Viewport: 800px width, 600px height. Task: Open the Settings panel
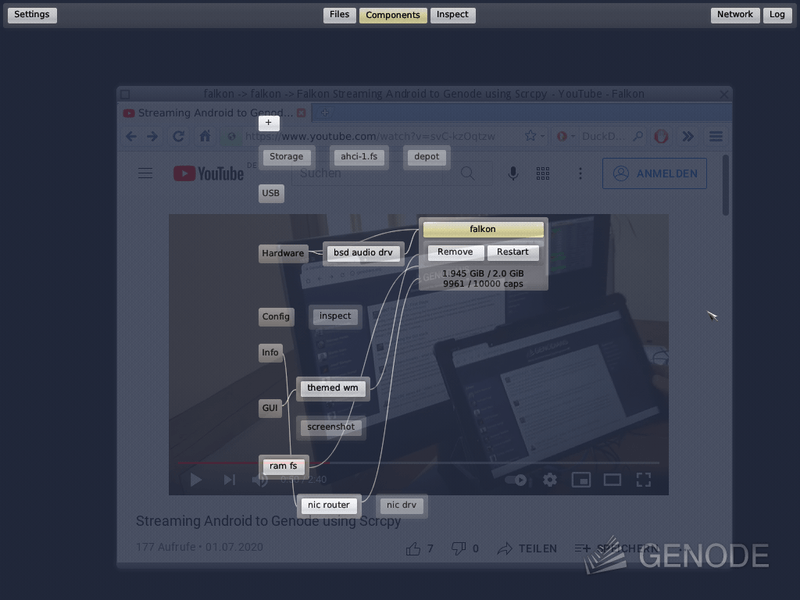point(32,15)
